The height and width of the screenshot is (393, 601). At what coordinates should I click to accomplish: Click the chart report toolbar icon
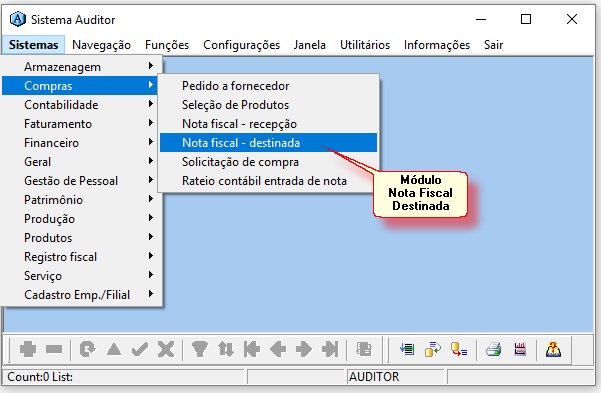point(520,349)
